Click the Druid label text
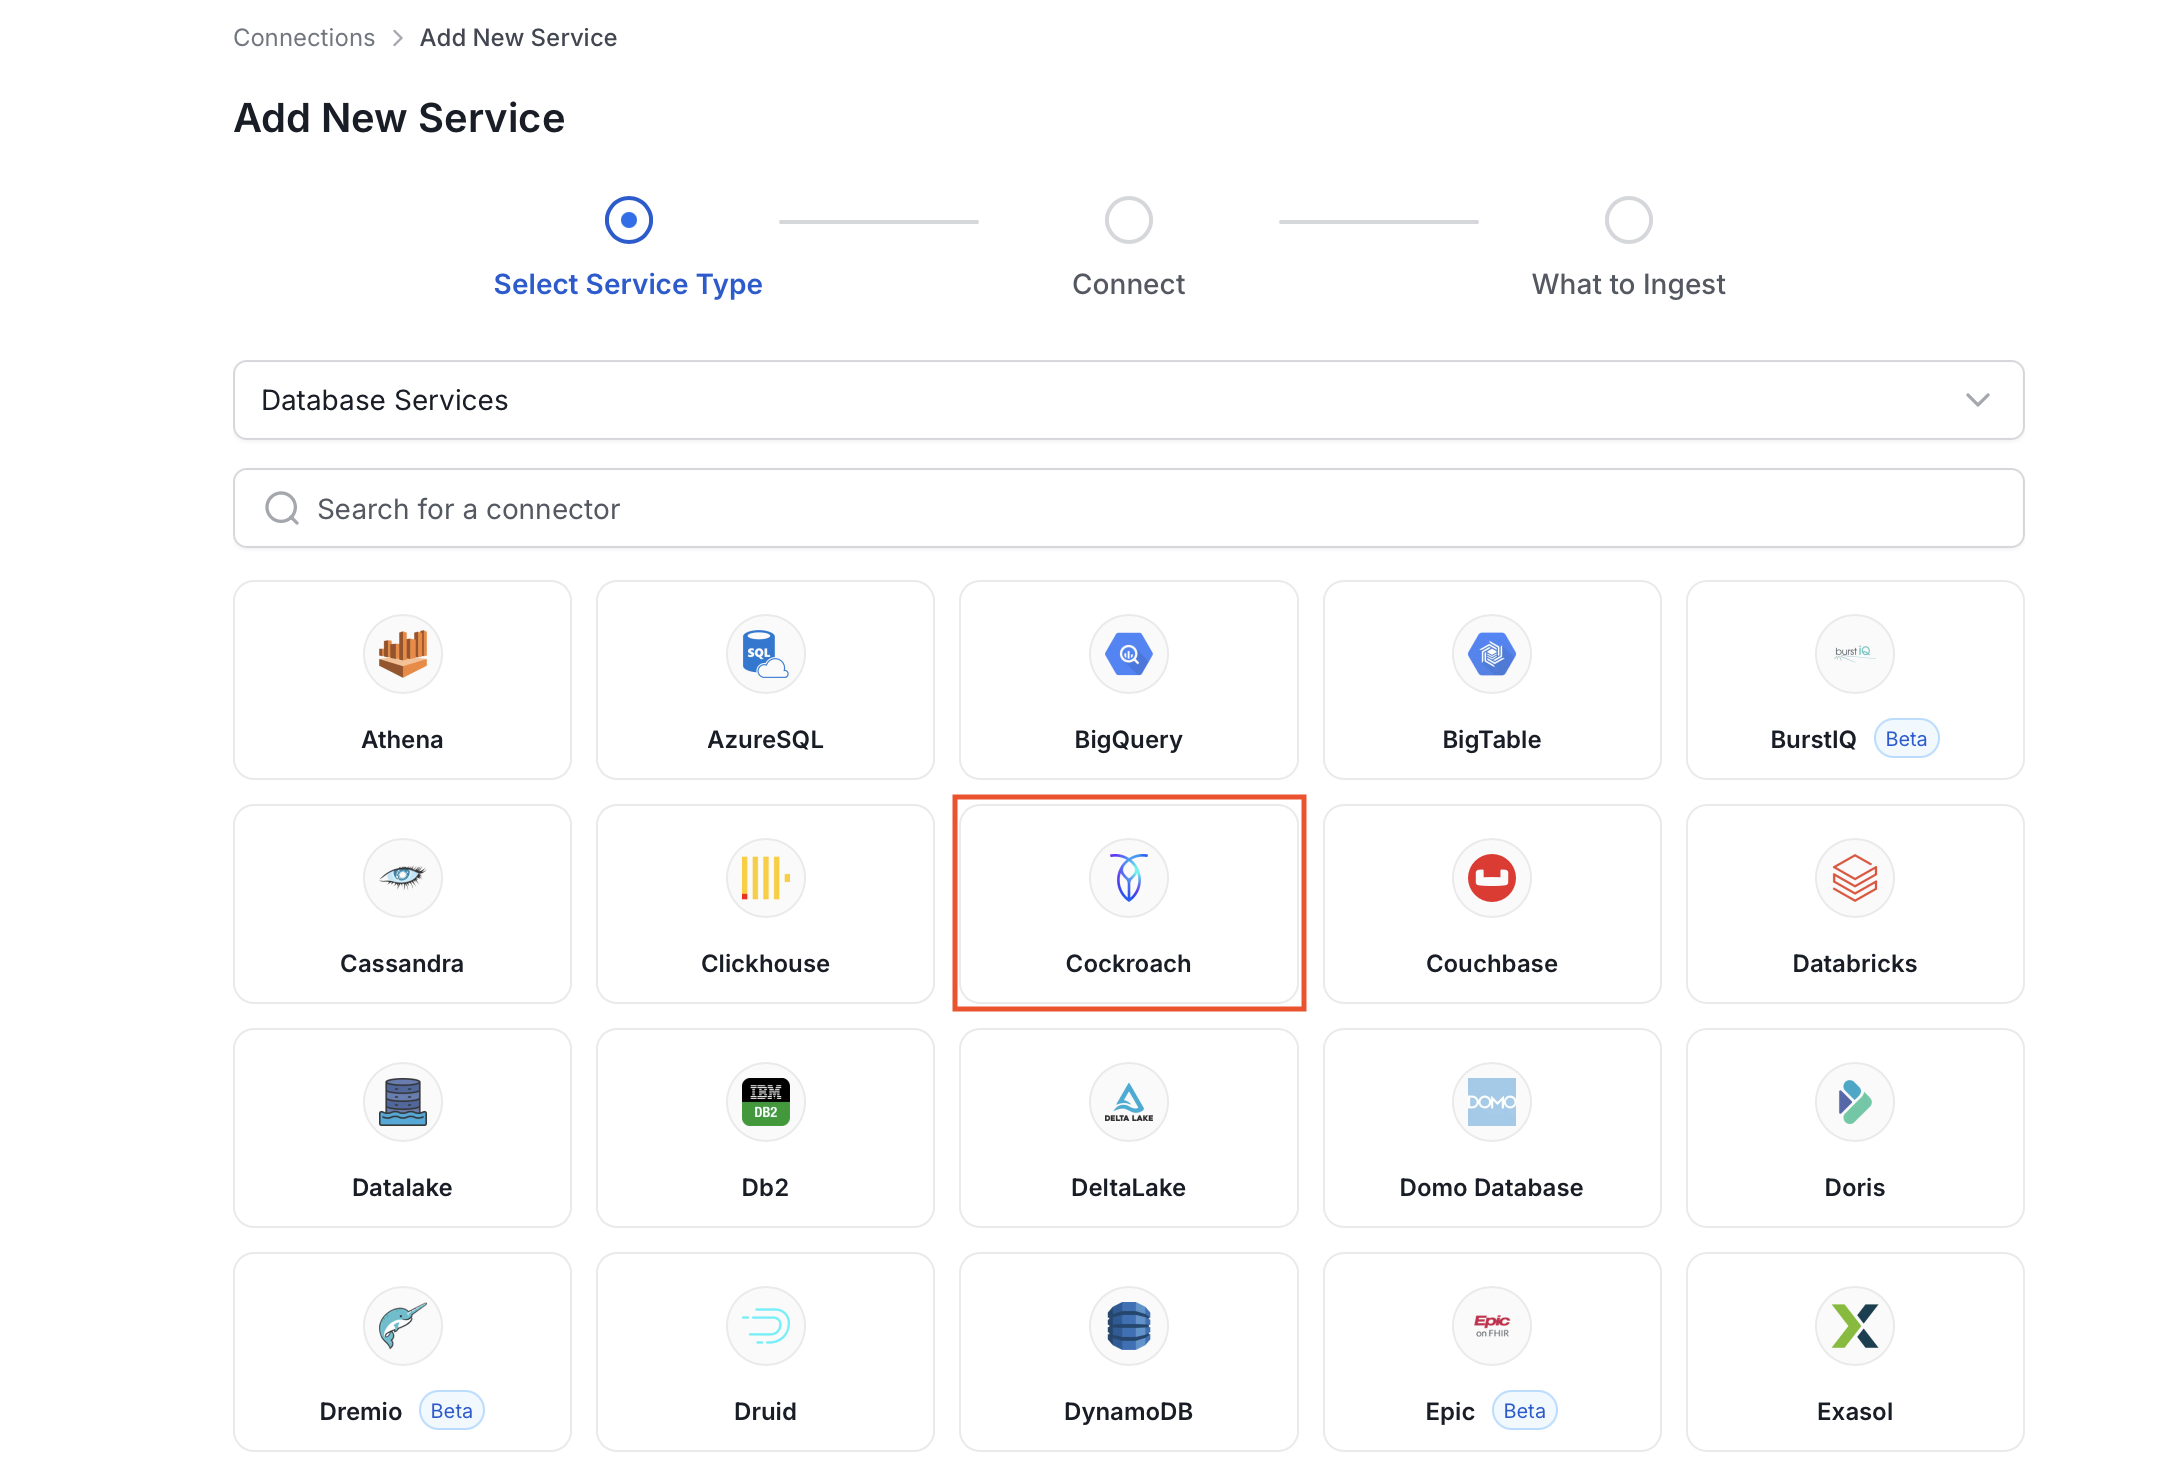Image resolution: width=2164 pixels, height=1472 pixels. pyautogui.click(x=765, y=1412)
